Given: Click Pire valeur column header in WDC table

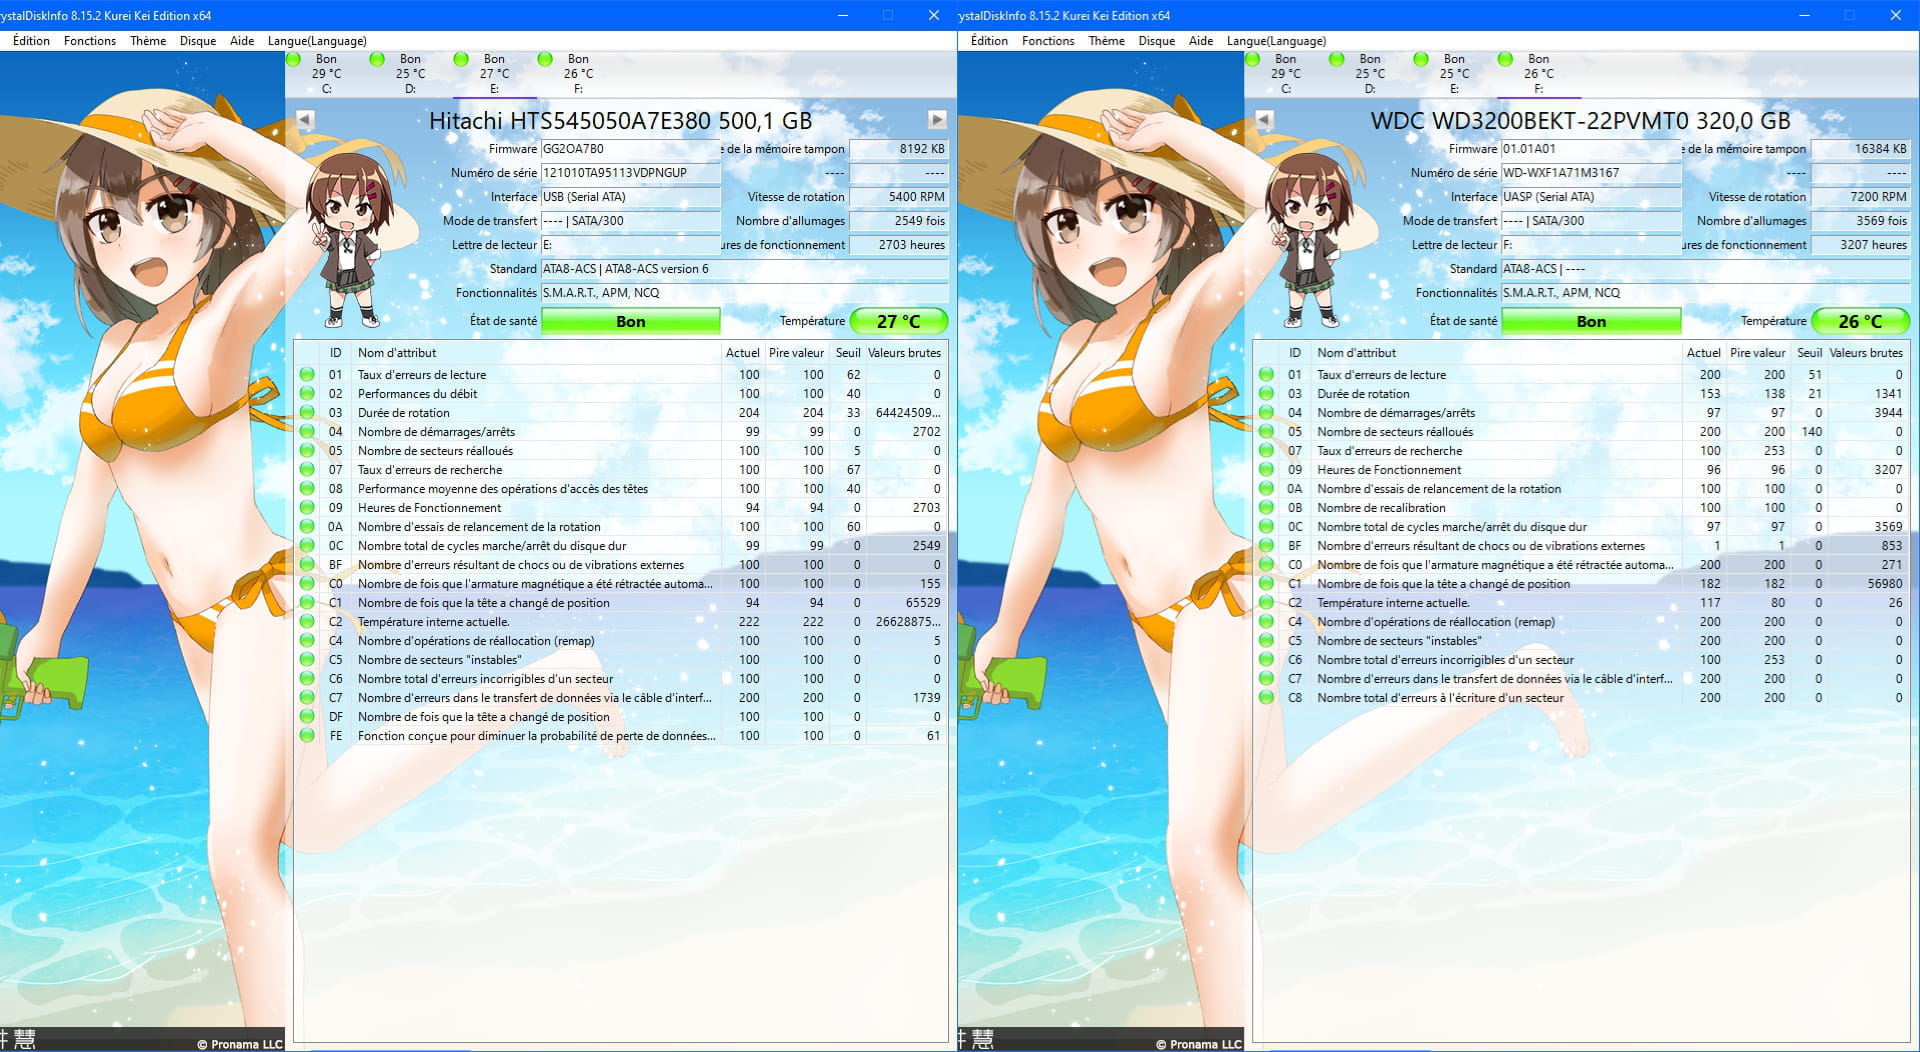Looking at the screenshot, I should 1757,353.
